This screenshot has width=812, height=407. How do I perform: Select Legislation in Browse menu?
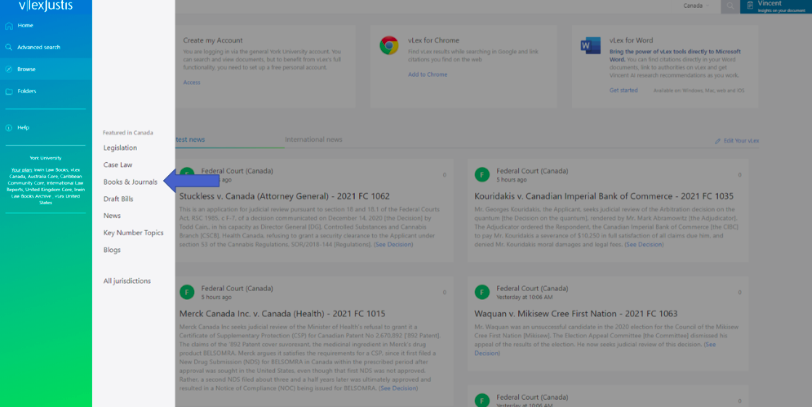point(120,148)
